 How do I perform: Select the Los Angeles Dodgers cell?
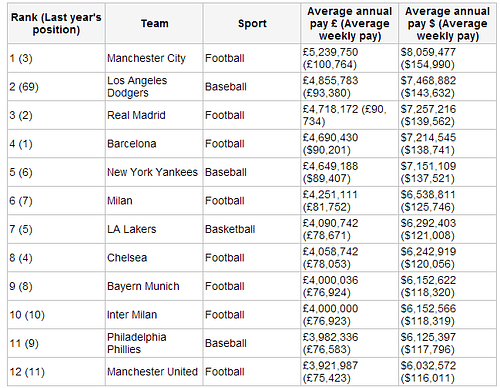154,87
